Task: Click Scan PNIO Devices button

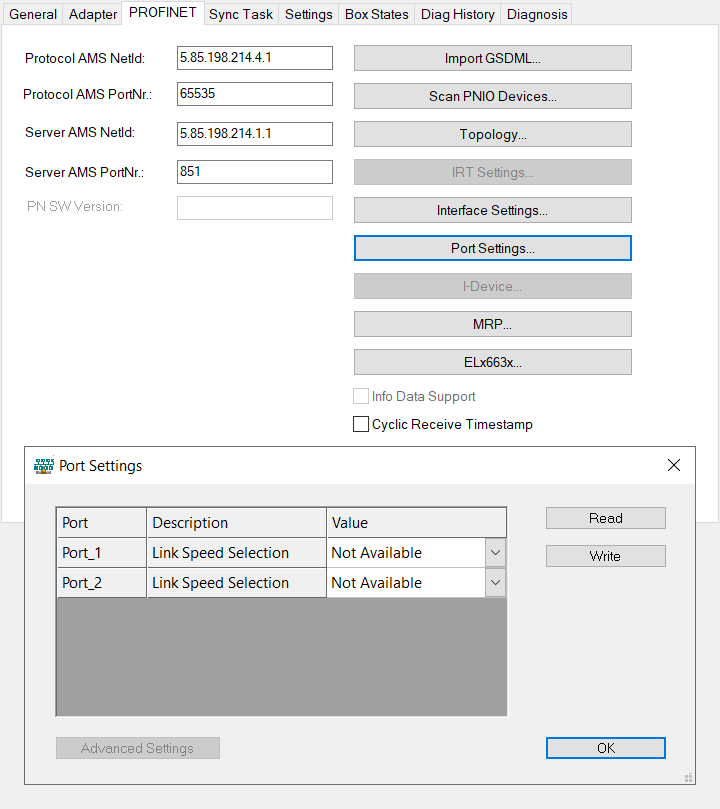Action: [x=493, y=96]
